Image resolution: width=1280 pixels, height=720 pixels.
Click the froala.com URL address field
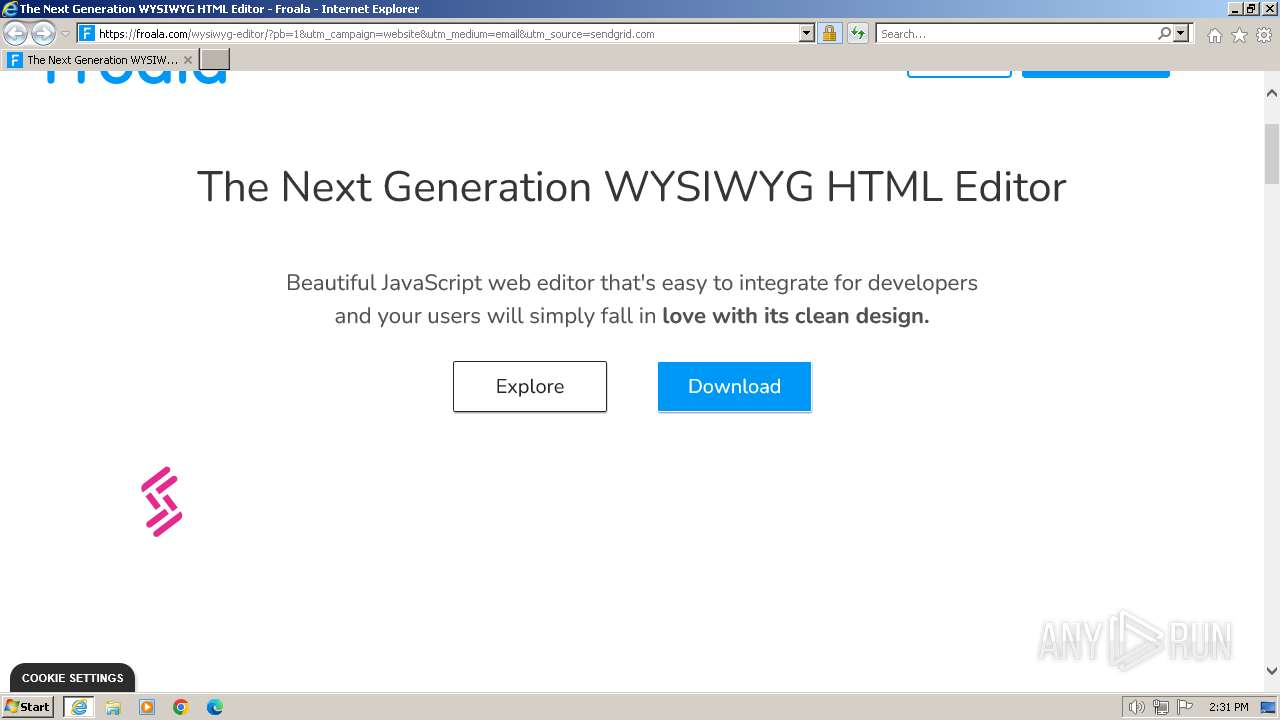pos(445,33)
